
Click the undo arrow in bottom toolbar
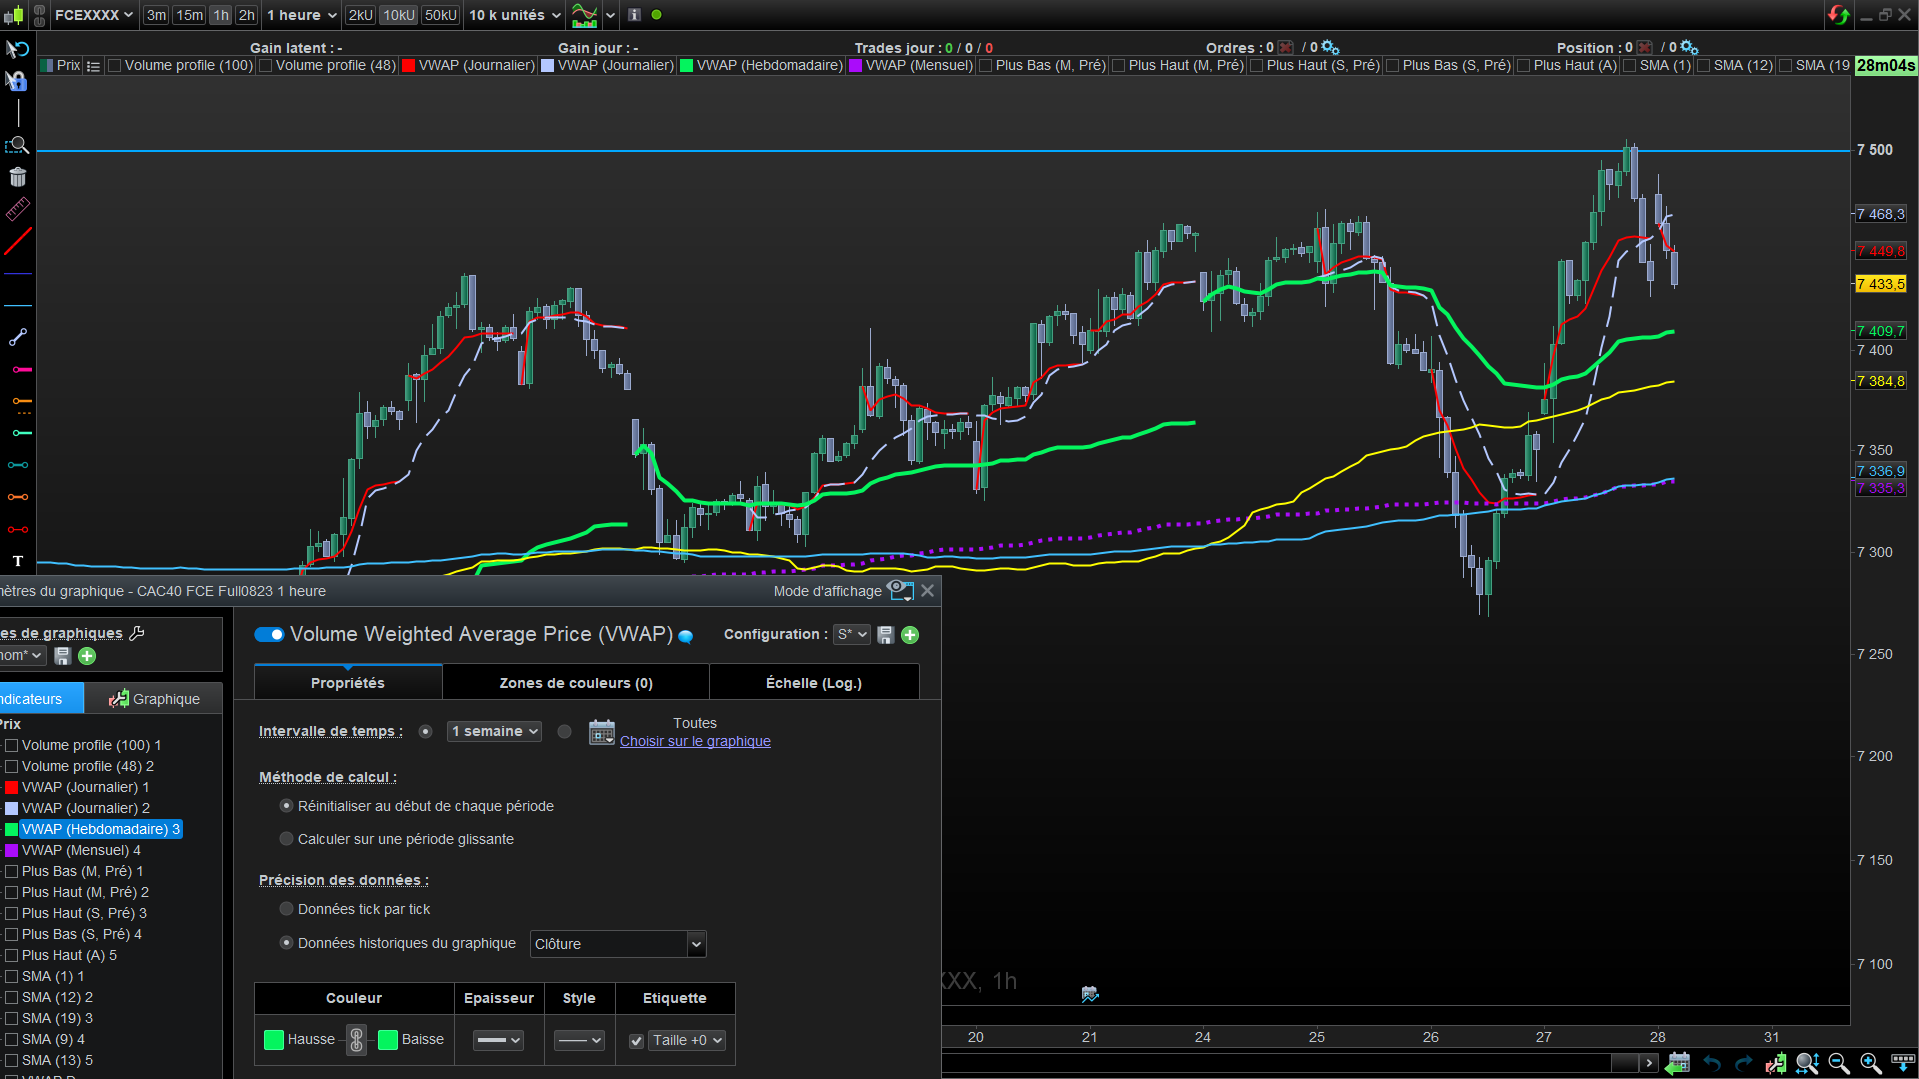coord(1712,1063)
